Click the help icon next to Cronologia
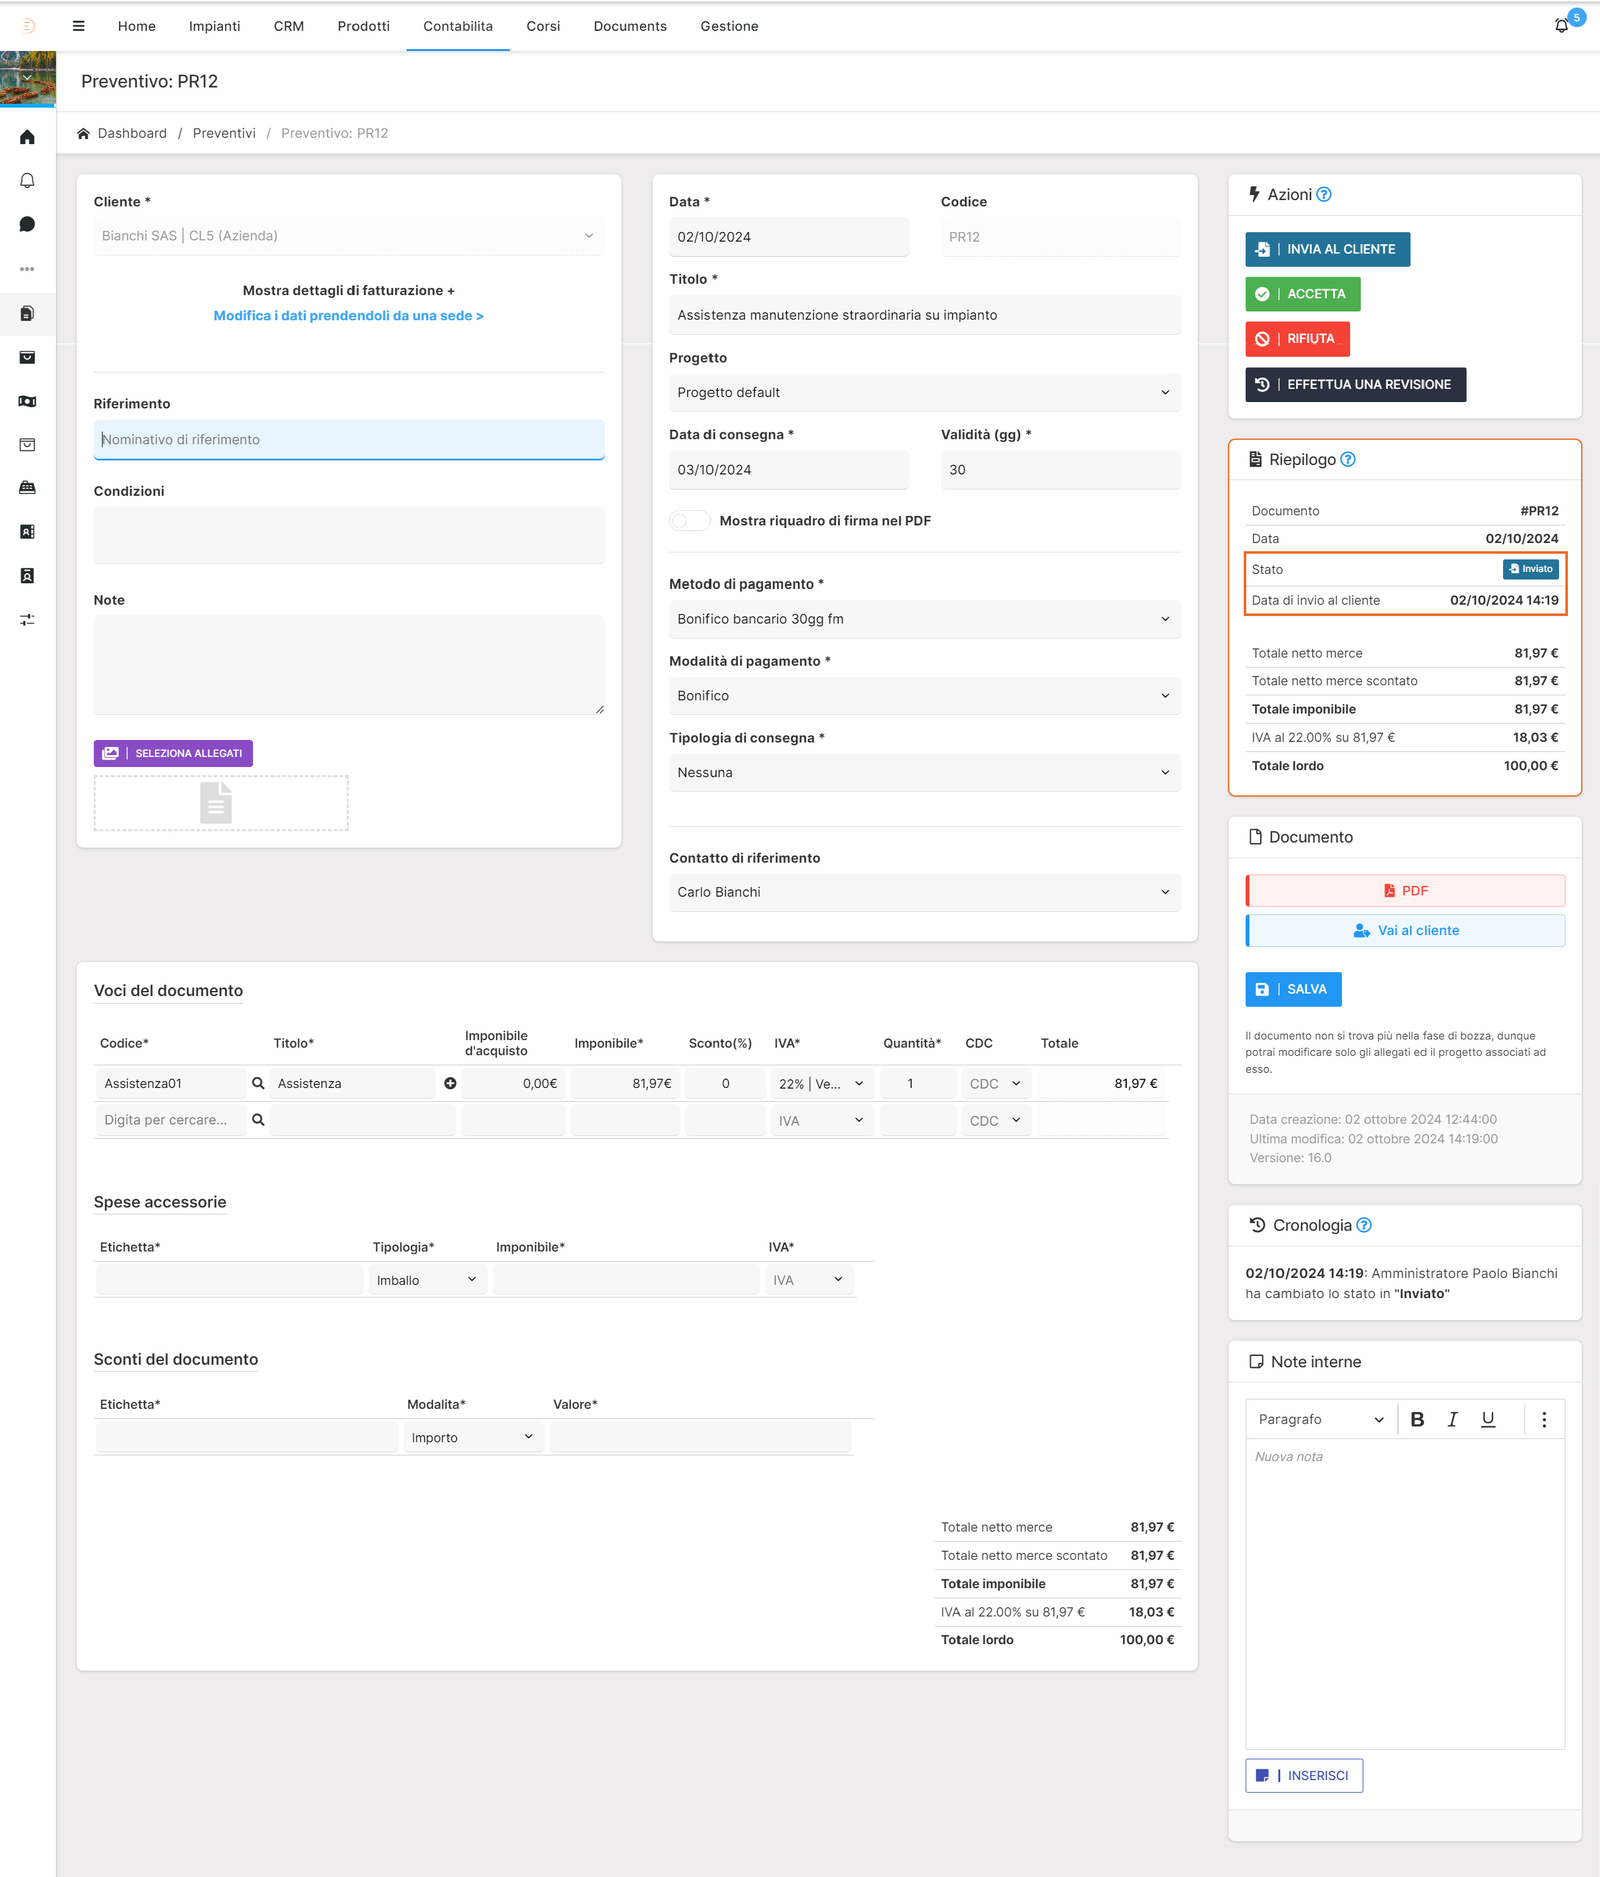Image resolution: width=1600 pixels, height=1877 pixels. click(1364, 1226)
